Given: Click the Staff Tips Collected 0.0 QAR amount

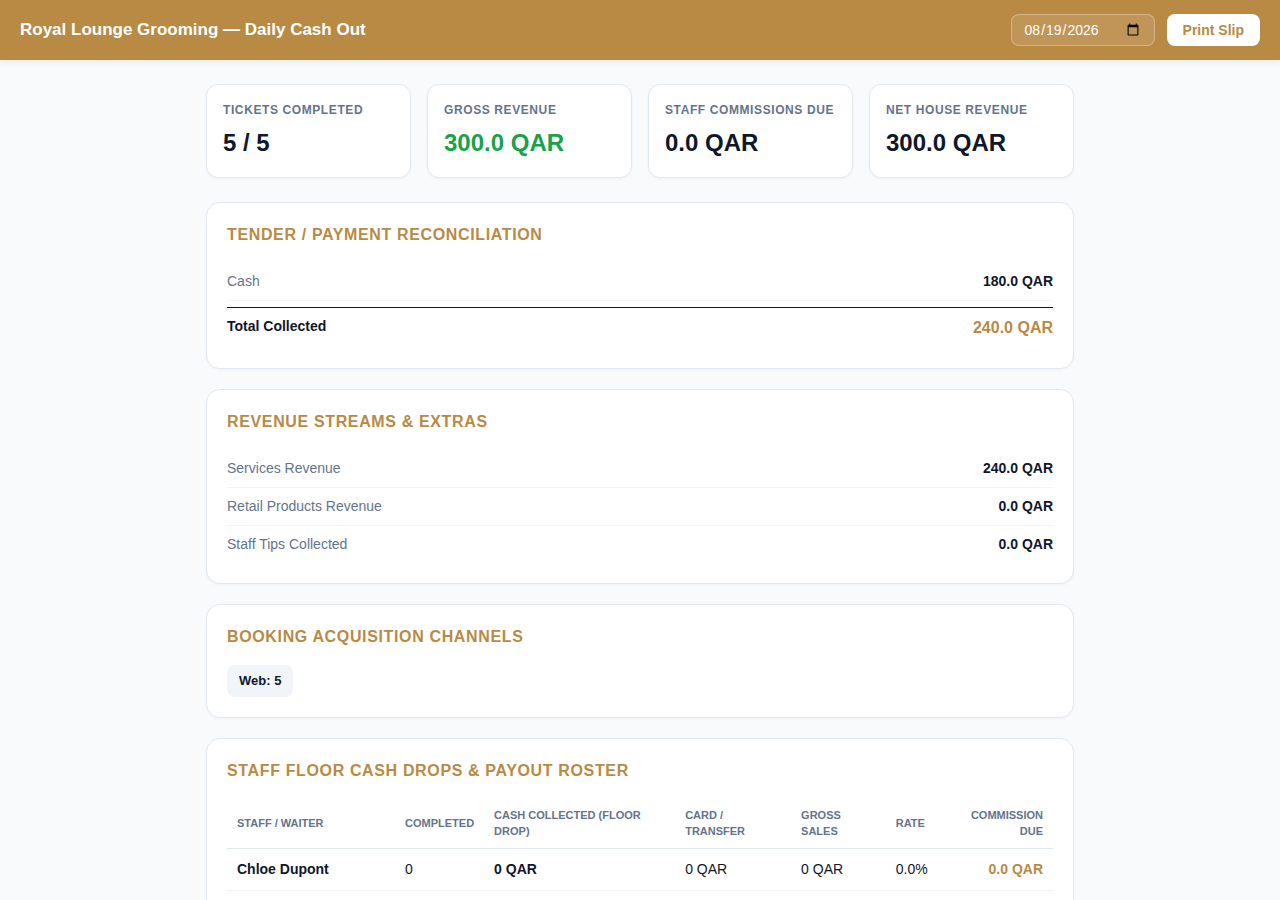Looking at the screenshot, I should pyautogui.click(x=1026, y=544).
